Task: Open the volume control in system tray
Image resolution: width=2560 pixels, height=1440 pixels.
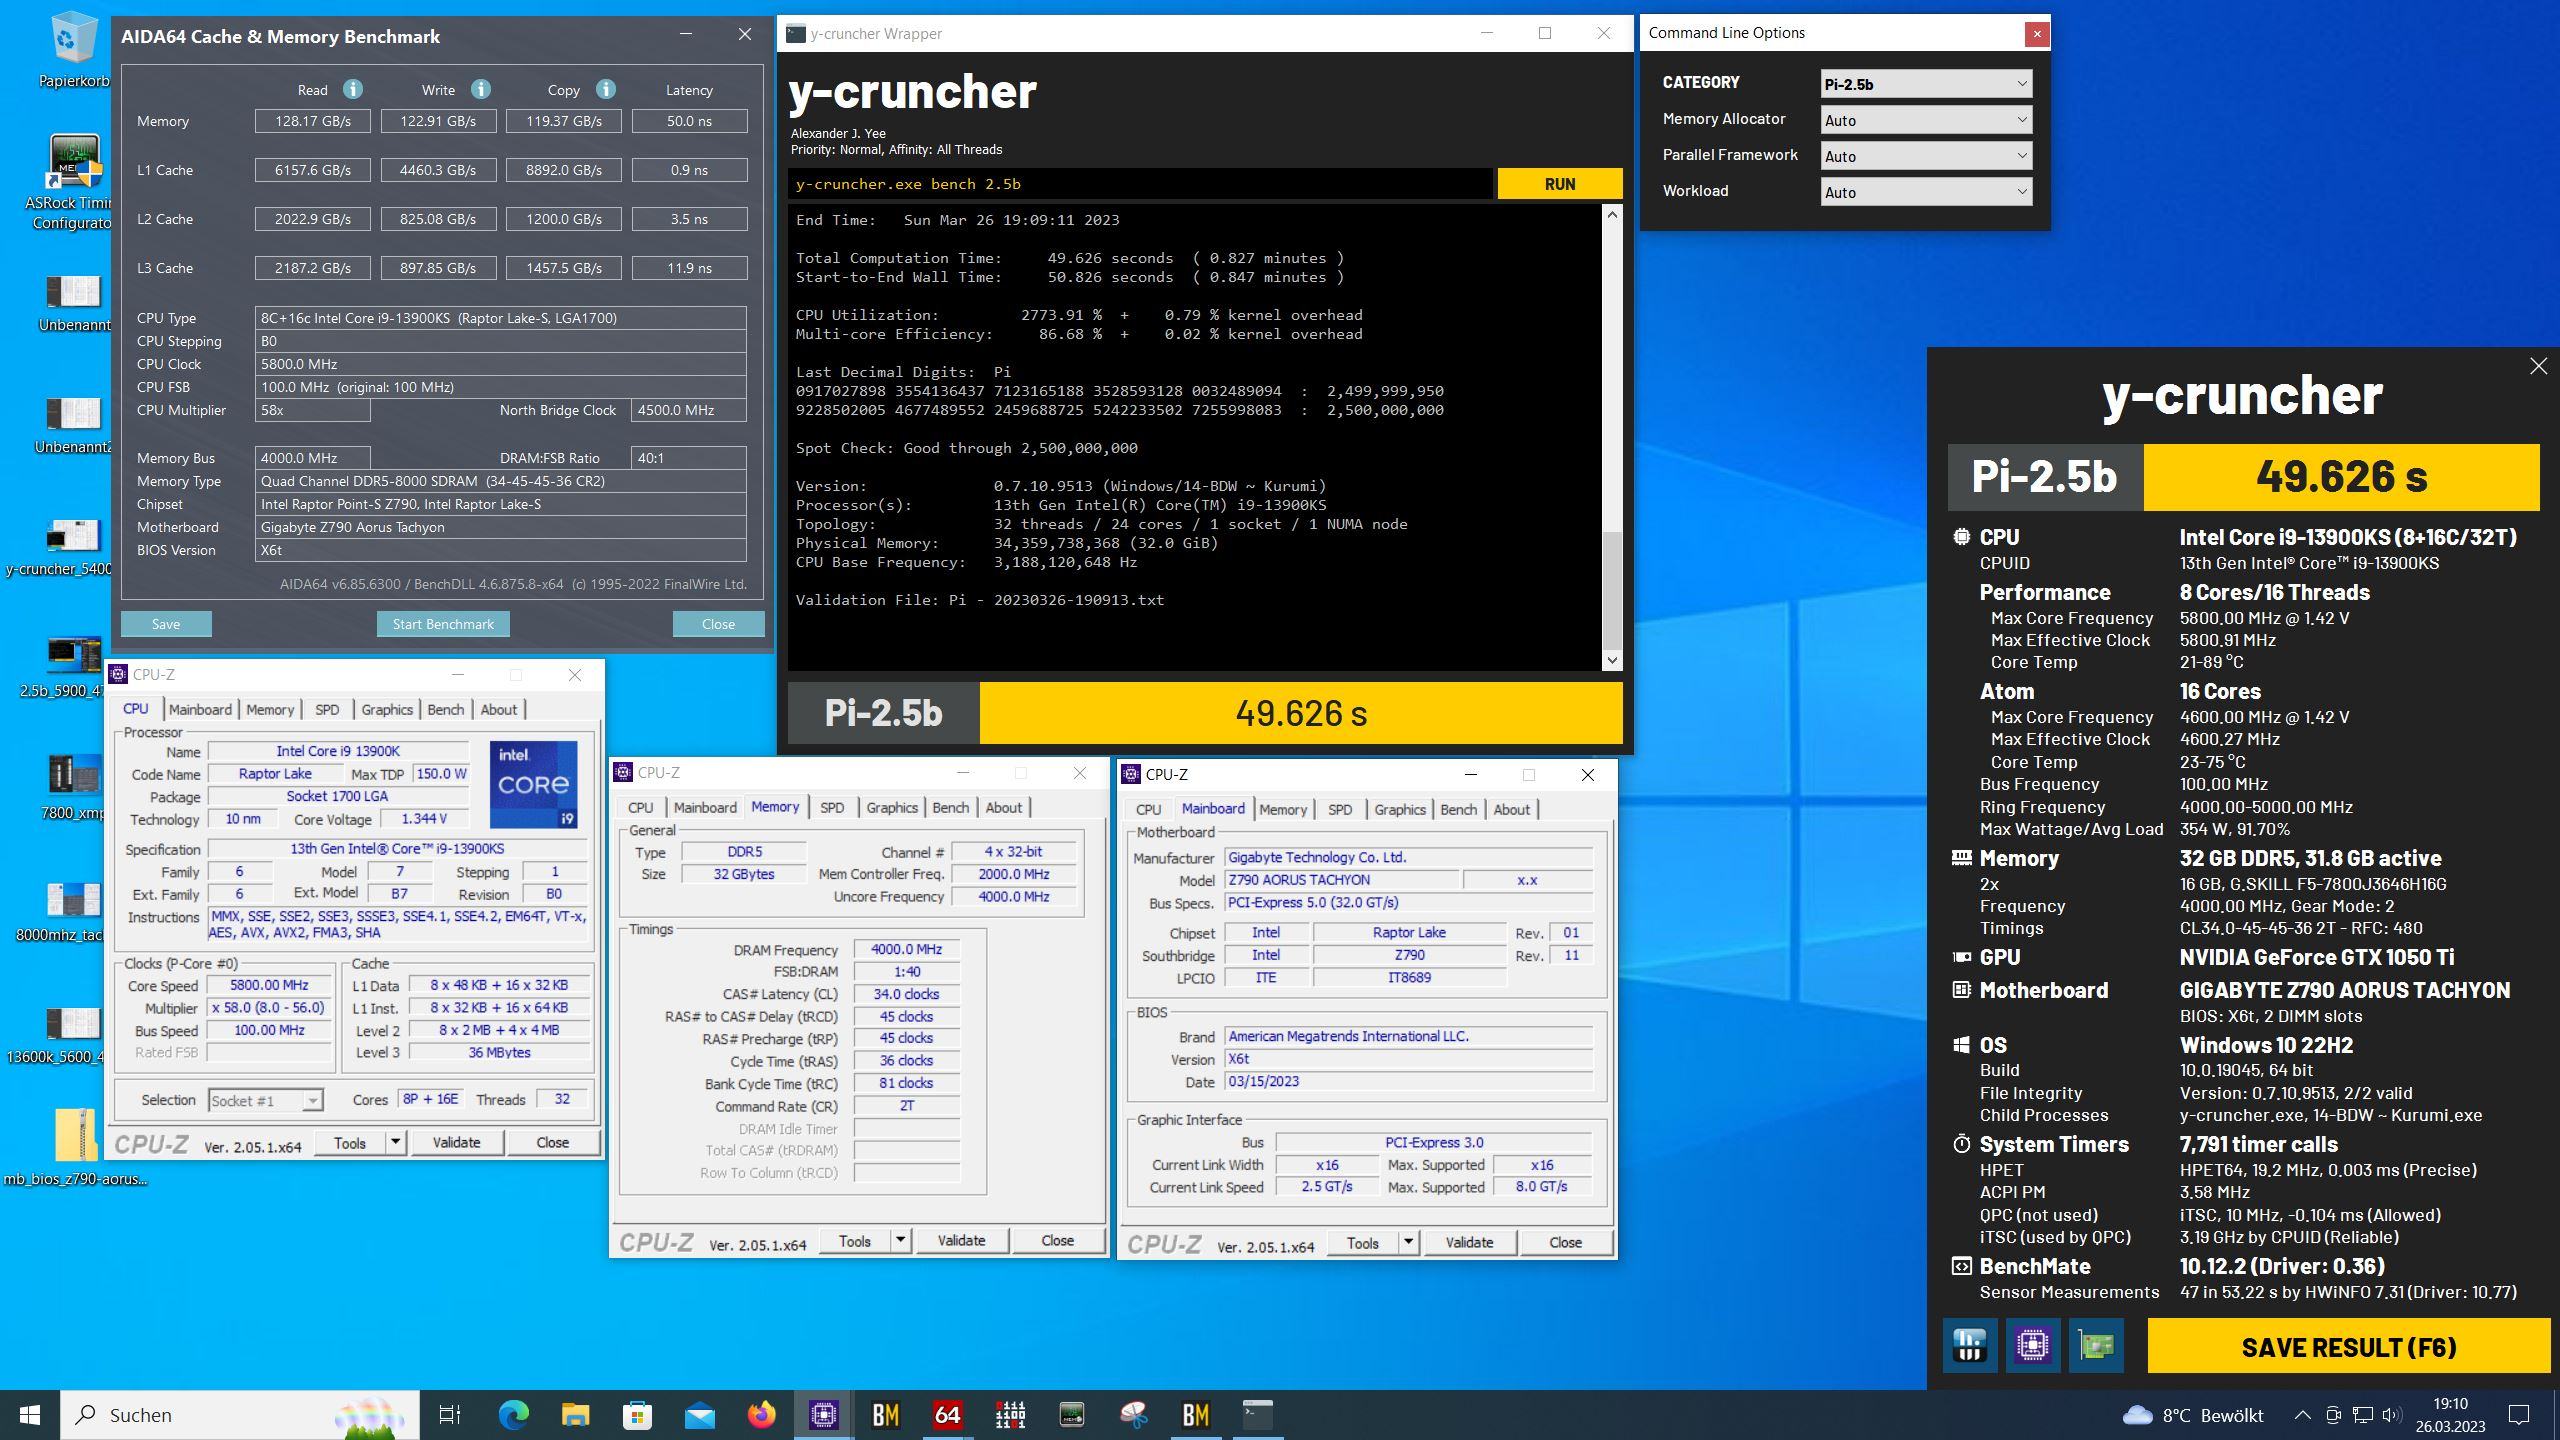Action: tap(2392, 1414)
